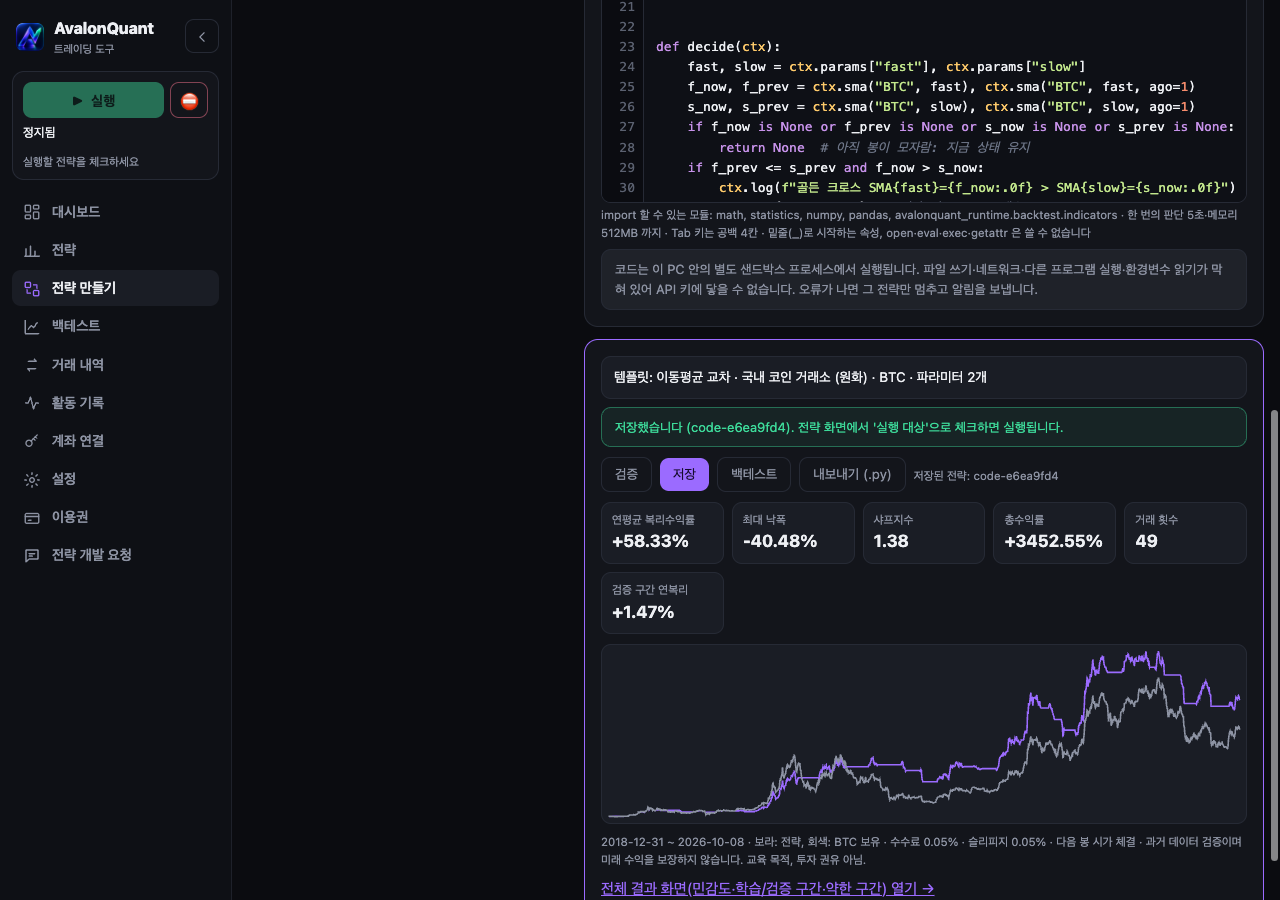Viewport: 1280px width, 900px height.
Task: Click the page vertical scrollbar thumb
Action: point(1274,635)
